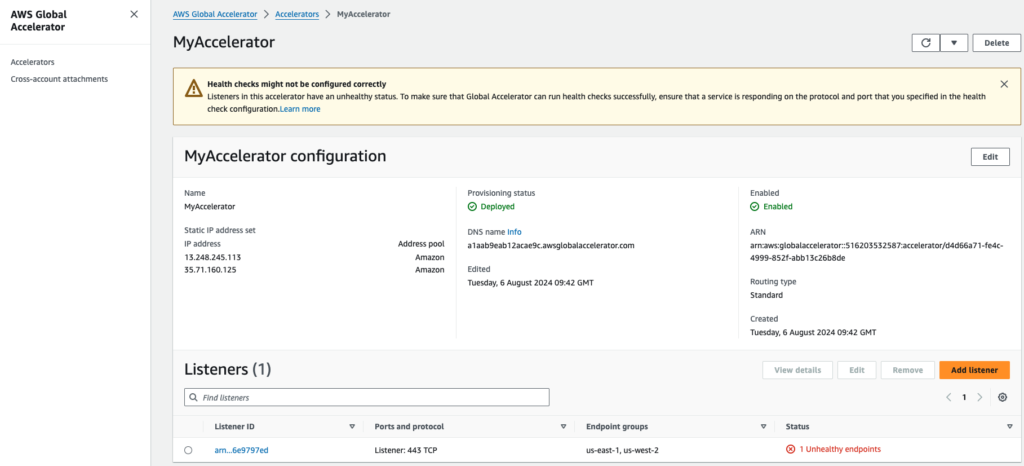This screenshot has height=466, width=1024.
Task: Open Cross-account attachments in the sidebar
Action: click(x=59, y=79)
